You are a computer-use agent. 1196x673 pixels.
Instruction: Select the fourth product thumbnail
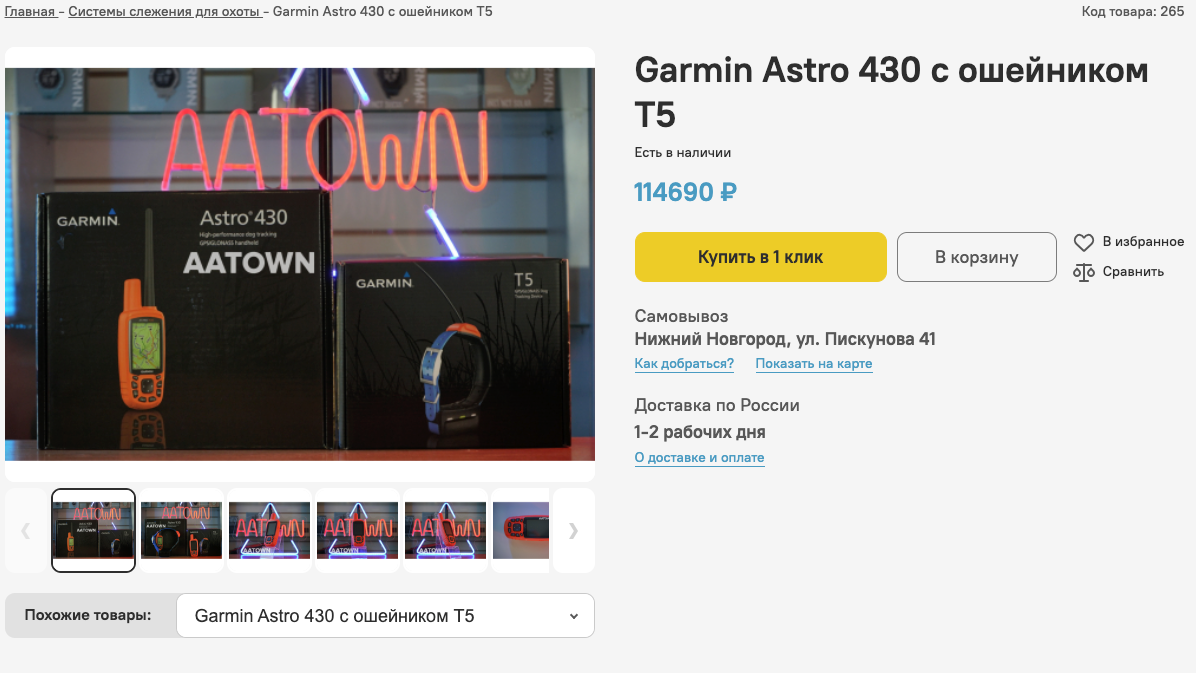358,530
